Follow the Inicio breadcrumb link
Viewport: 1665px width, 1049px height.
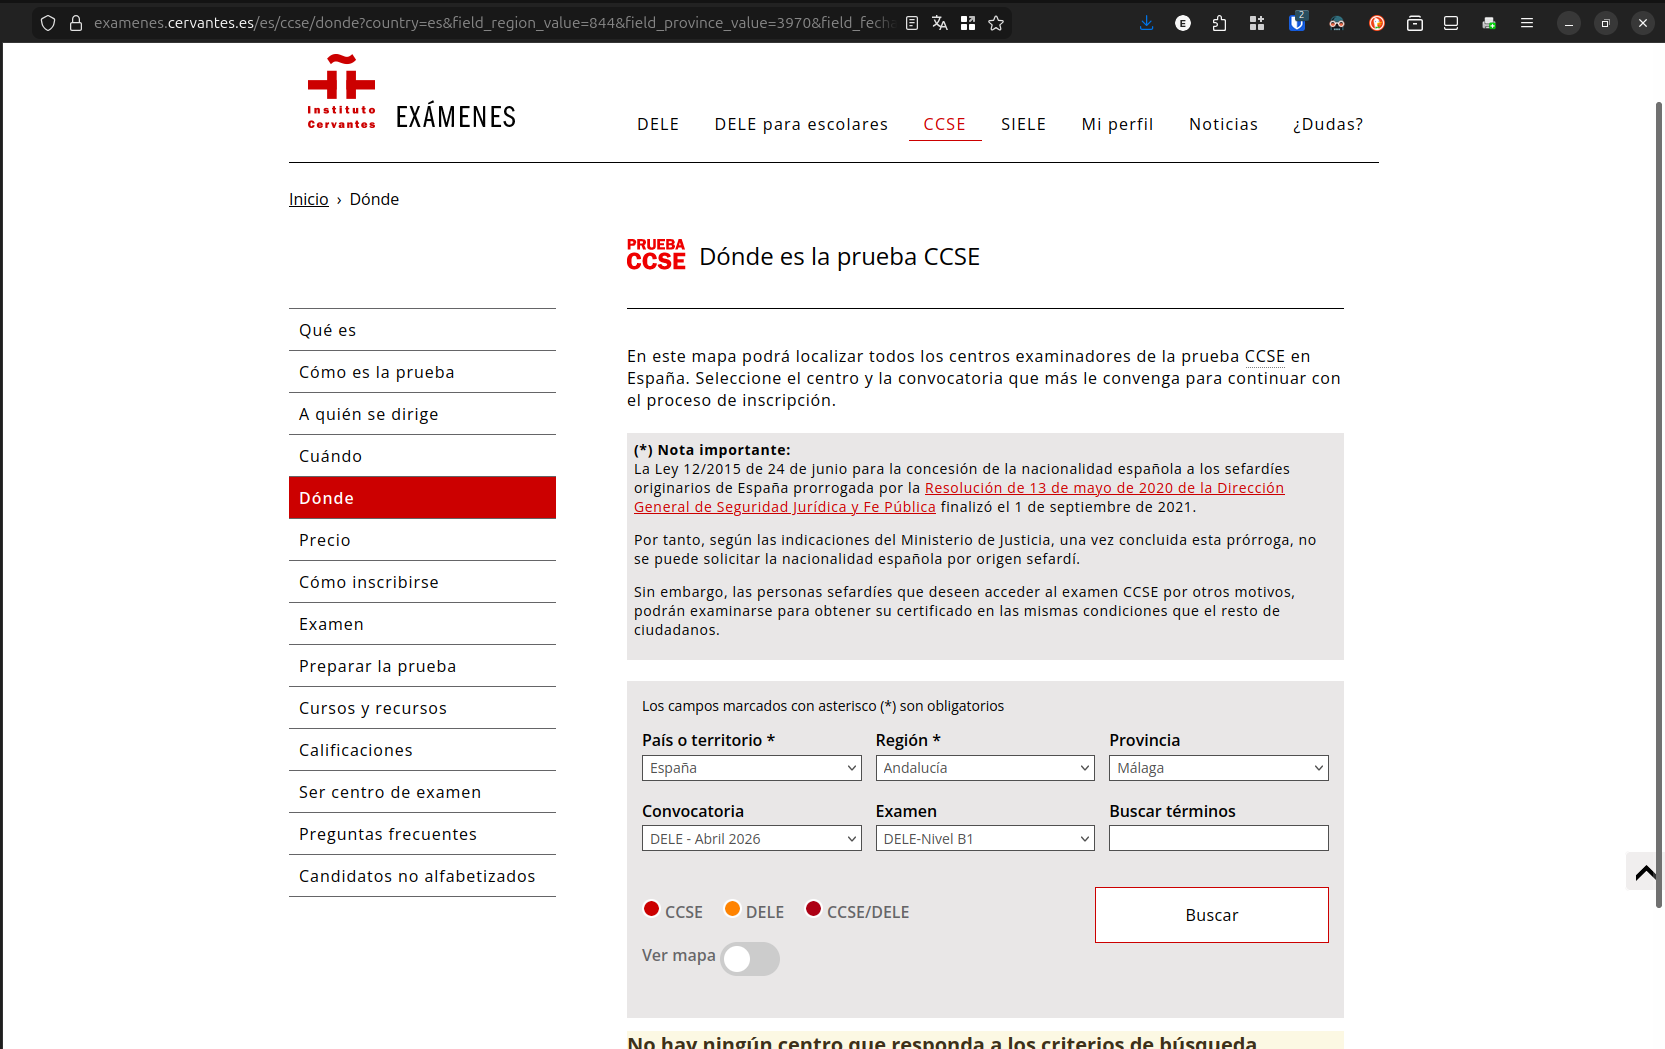click(308, 199)
